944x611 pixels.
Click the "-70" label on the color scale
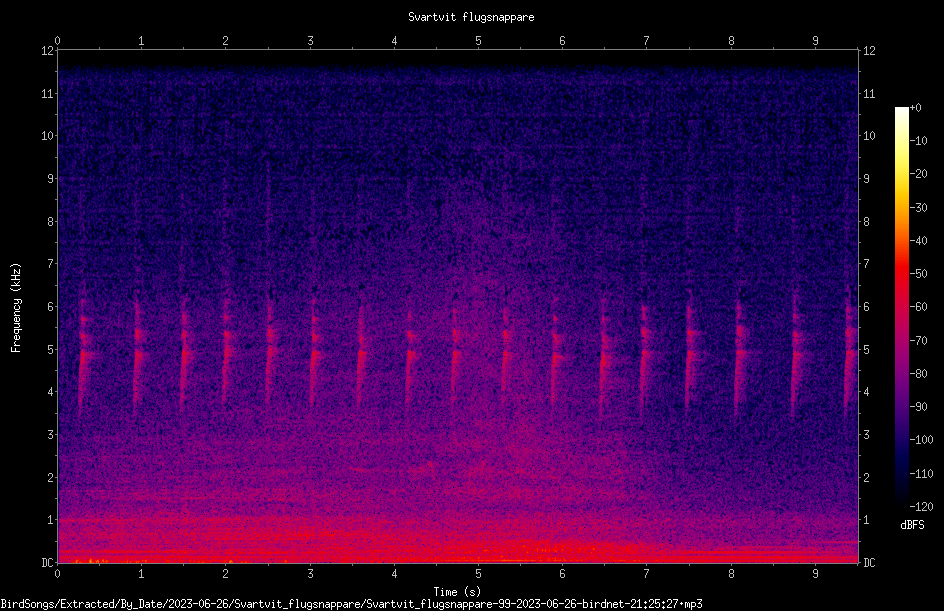tap(919, 341)
